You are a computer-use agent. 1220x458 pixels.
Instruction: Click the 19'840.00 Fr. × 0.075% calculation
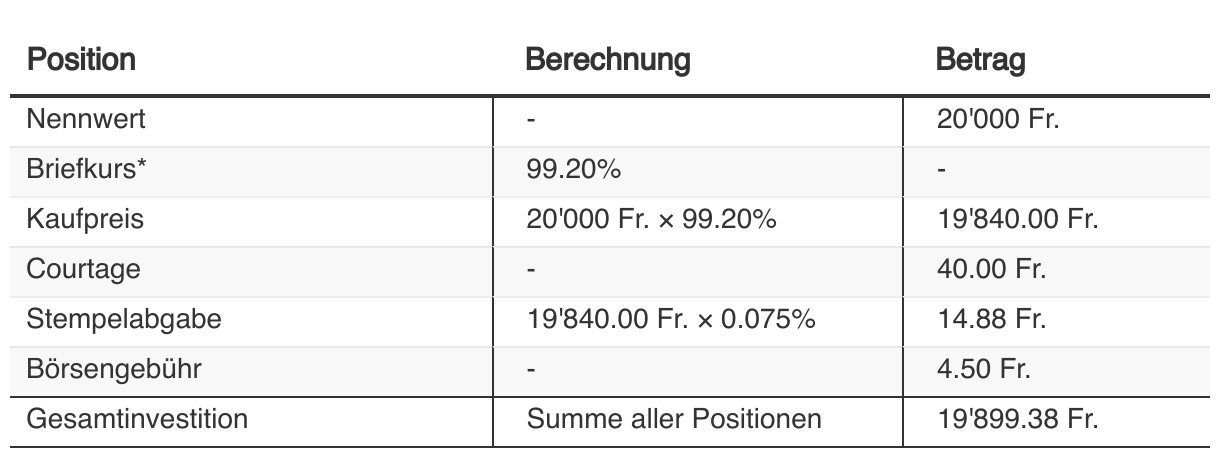click(670, 320)
